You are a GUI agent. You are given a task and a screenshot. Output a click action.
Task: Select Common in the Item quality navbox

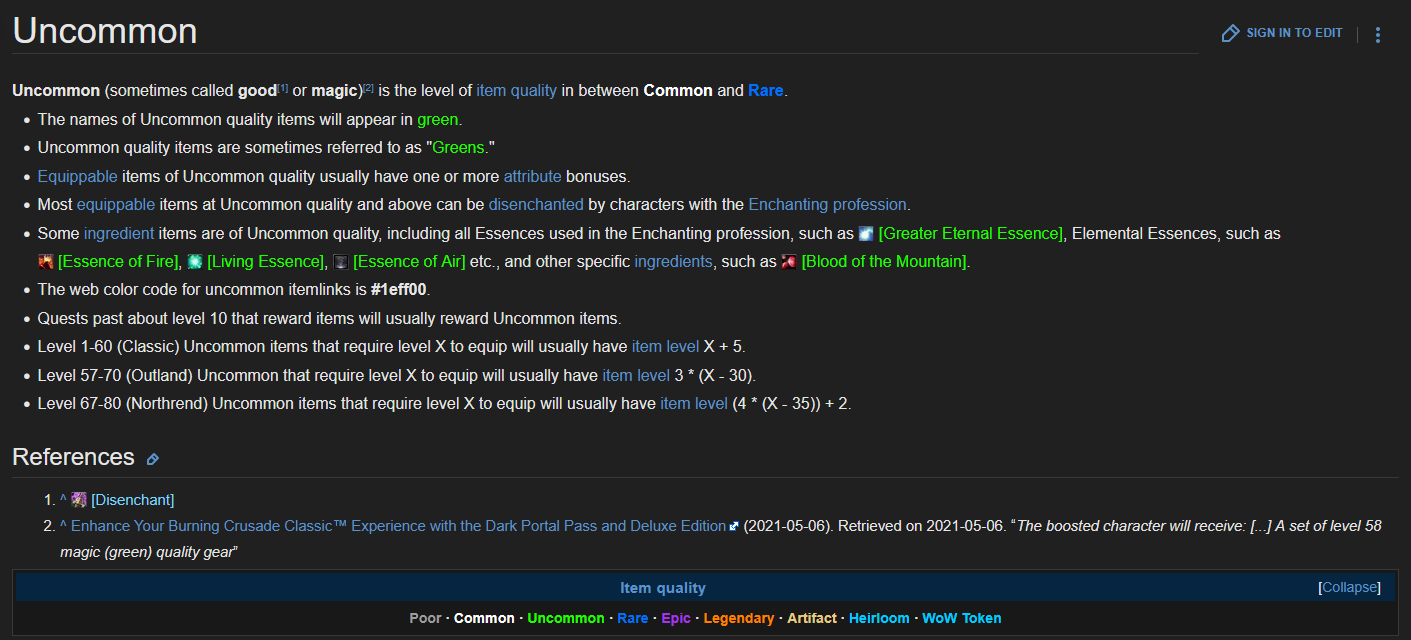(484, 618)
